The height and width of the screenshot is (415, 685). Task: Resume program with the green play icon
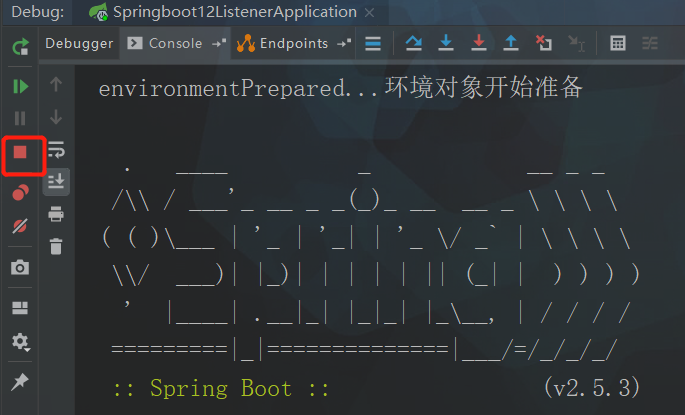(20, 86)
